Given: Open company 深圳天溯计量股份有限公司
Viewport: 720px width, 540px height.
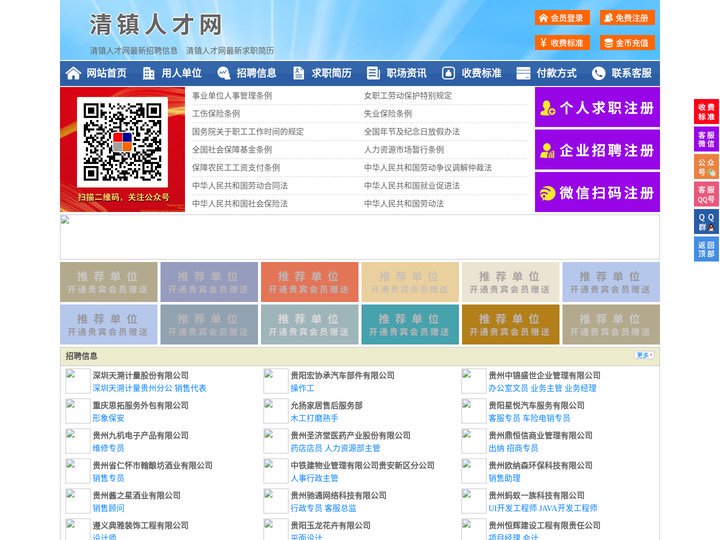Looking at the screenshot, I should click(141, 375).
